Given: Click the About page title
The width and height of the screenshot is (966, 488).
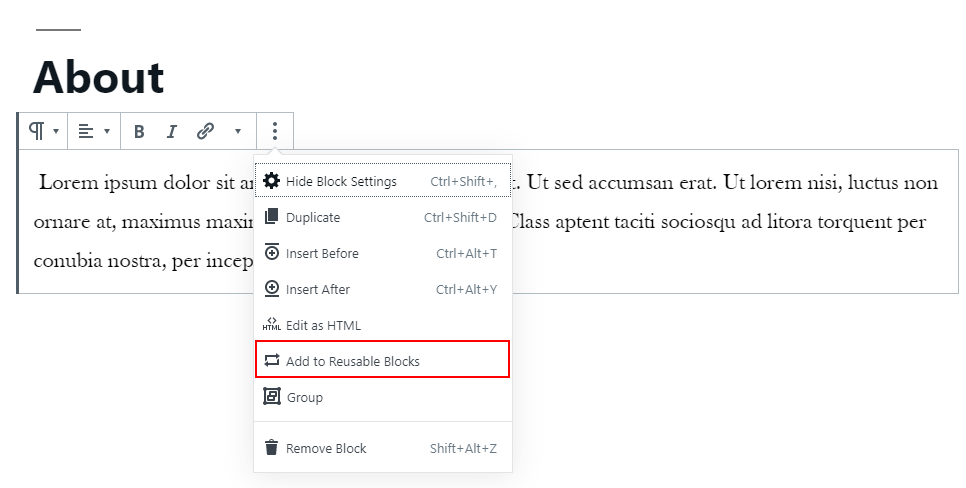Looking at the screenshot, I should pyautogui.click(x=99, y=78).
